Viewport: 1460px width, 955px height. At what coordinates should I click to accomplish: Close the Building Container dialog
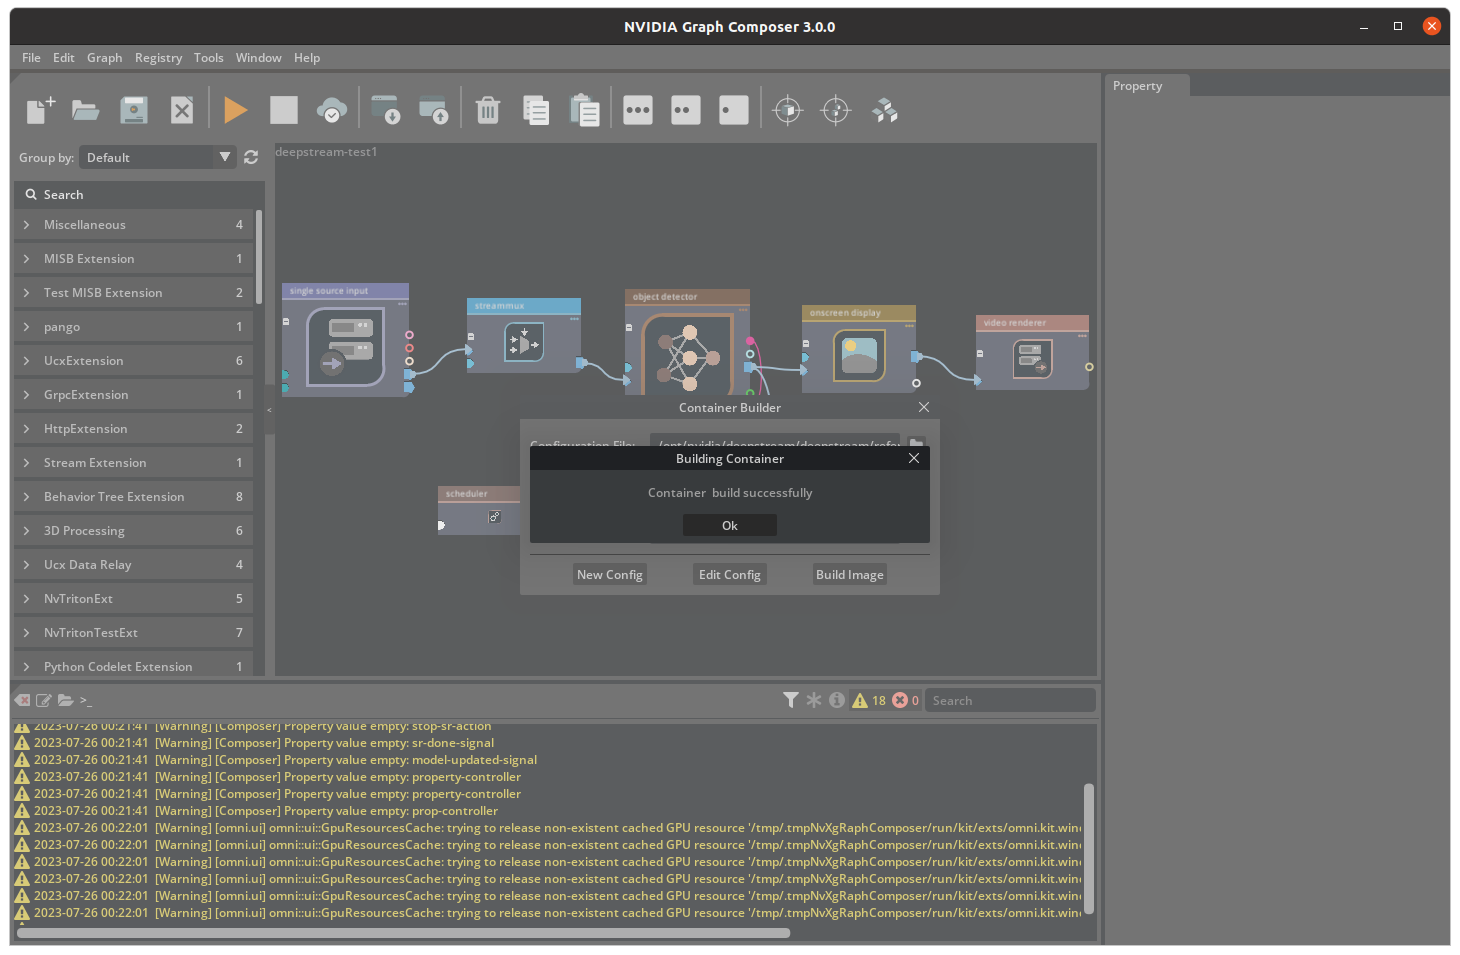coord(914,458)
